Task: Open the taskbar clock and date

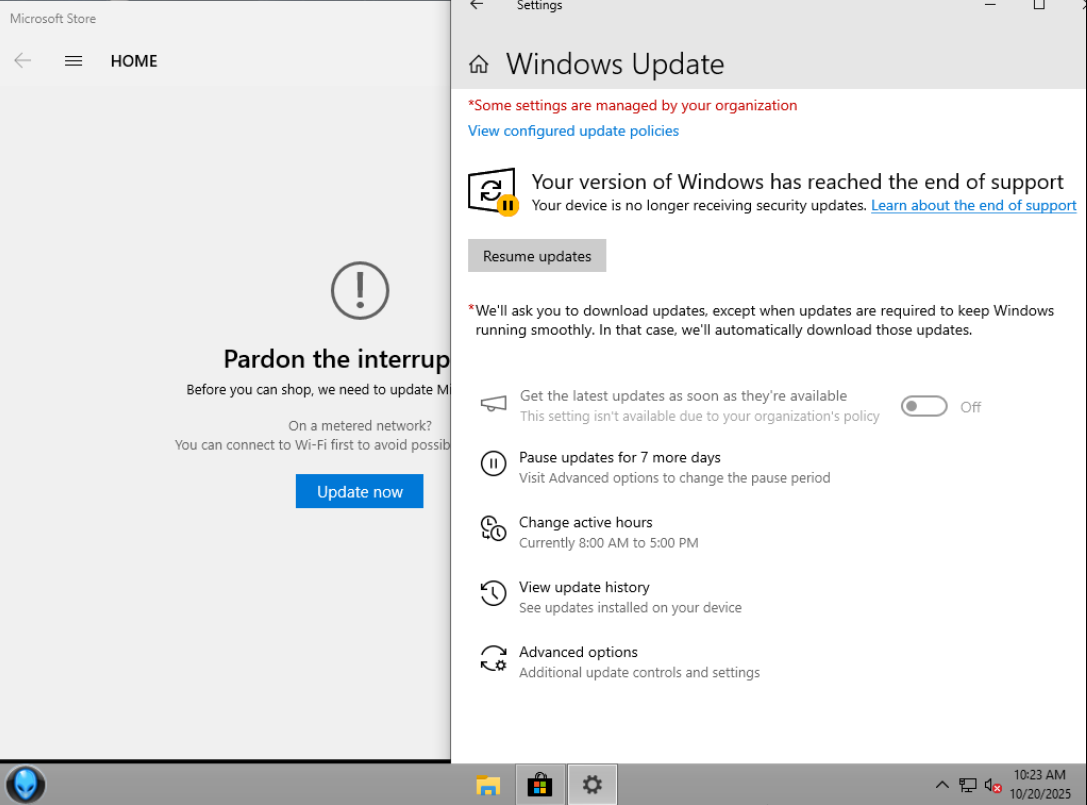Action: (x=1039, y=784)
